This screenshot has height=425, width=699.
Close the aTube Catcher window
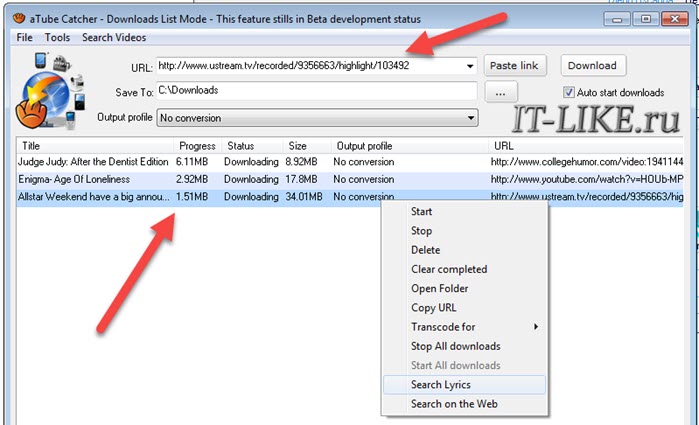point(674,19)
